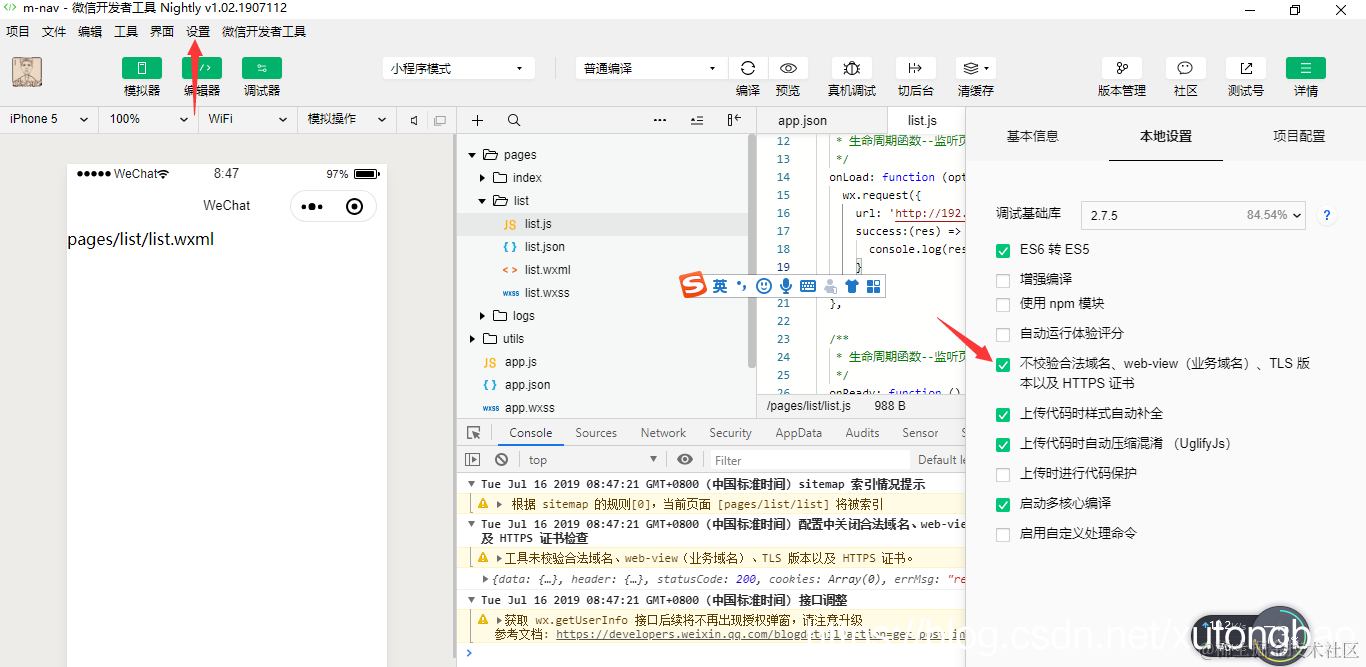This screenshot has height=667, width=1366.
Task: Expand the logs folder
Action: tap(482, 316)
